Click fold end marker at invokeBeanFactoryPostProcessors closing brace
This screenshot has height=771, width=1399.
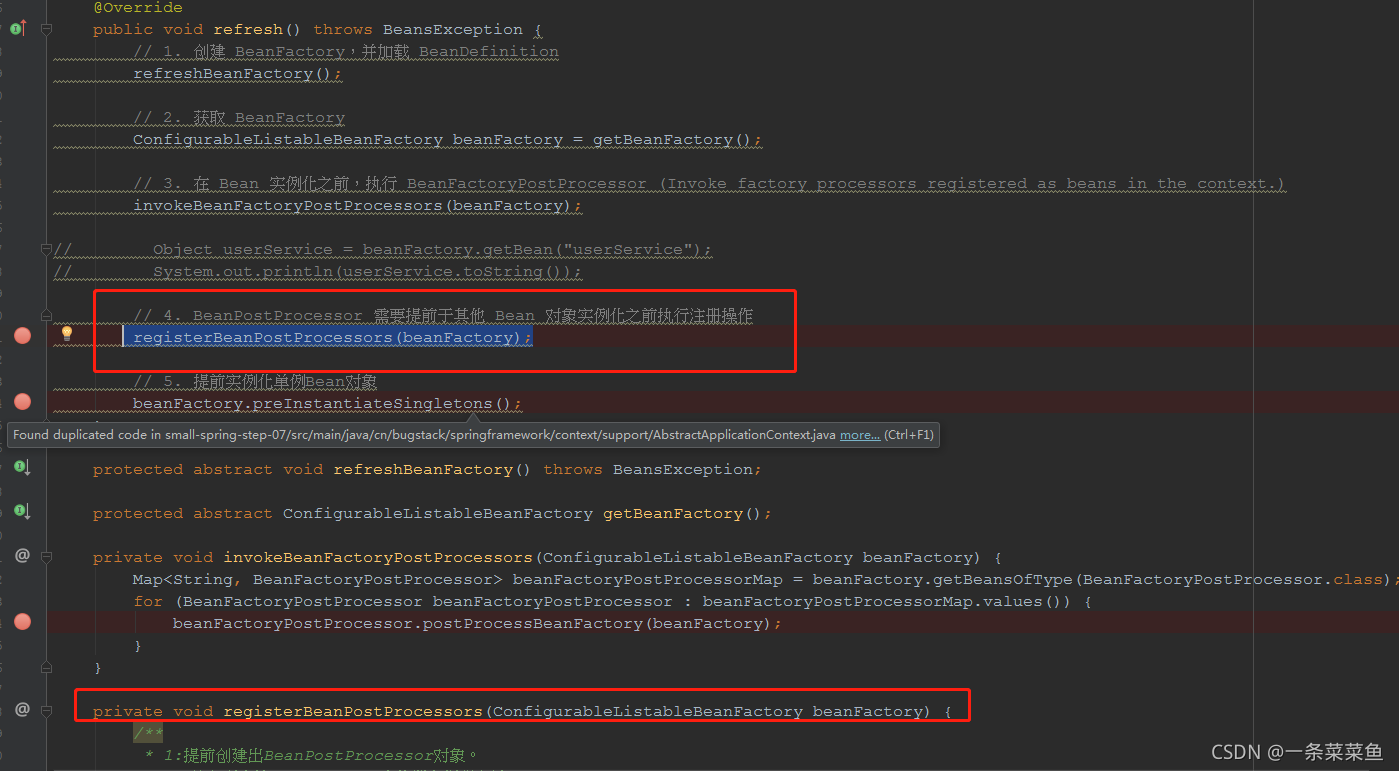pos(46,667)
